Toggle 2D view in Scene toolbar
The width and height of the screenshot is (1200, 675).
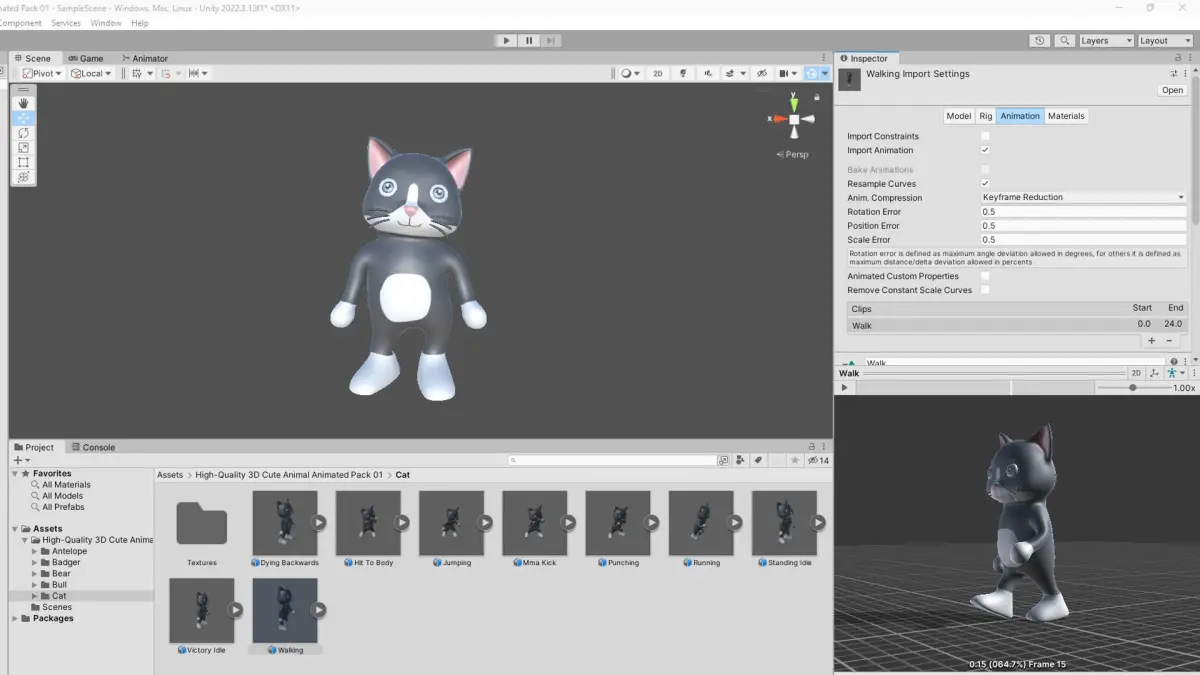coord(658,73)
